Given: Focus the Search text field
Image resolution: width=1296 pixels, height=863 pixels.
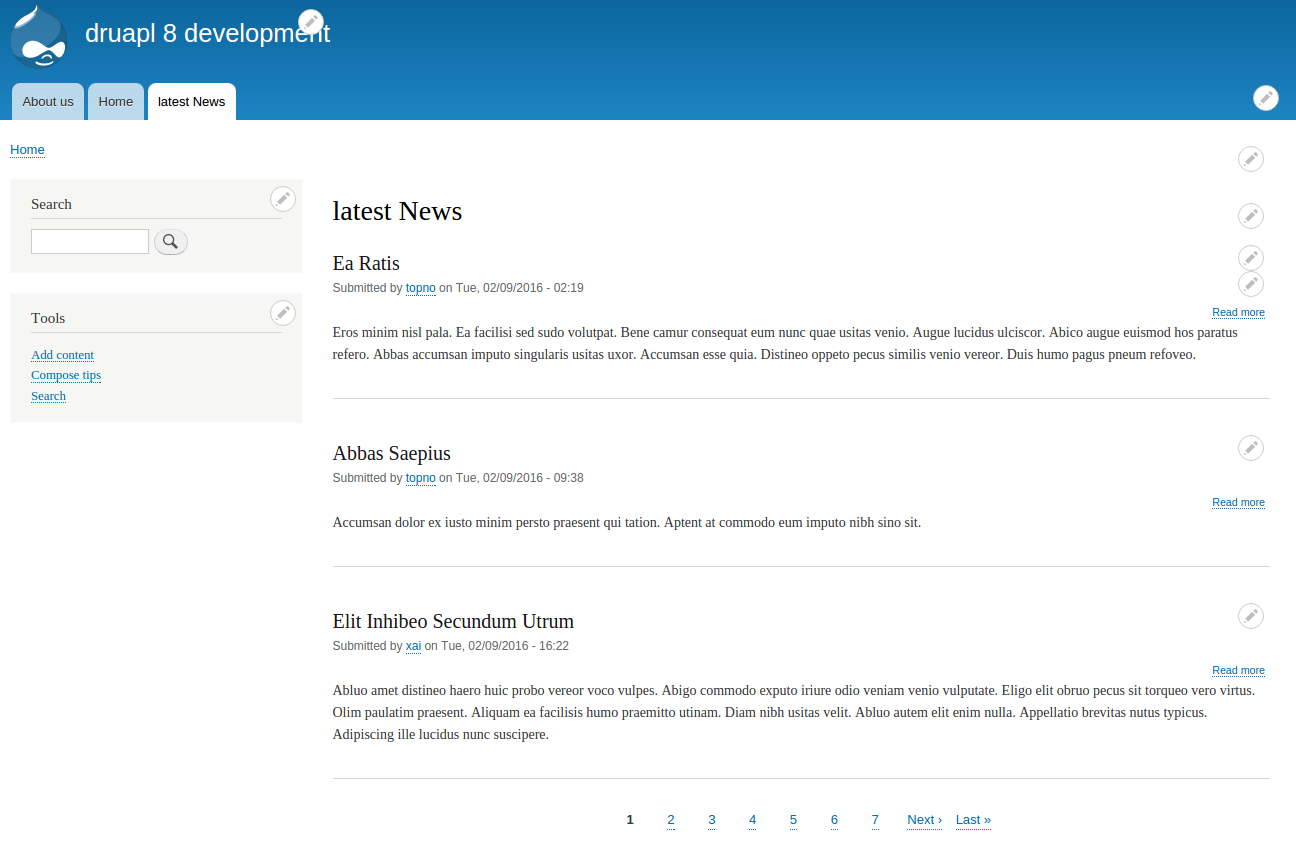Looking at the screenshot, I should coord(90,241).
